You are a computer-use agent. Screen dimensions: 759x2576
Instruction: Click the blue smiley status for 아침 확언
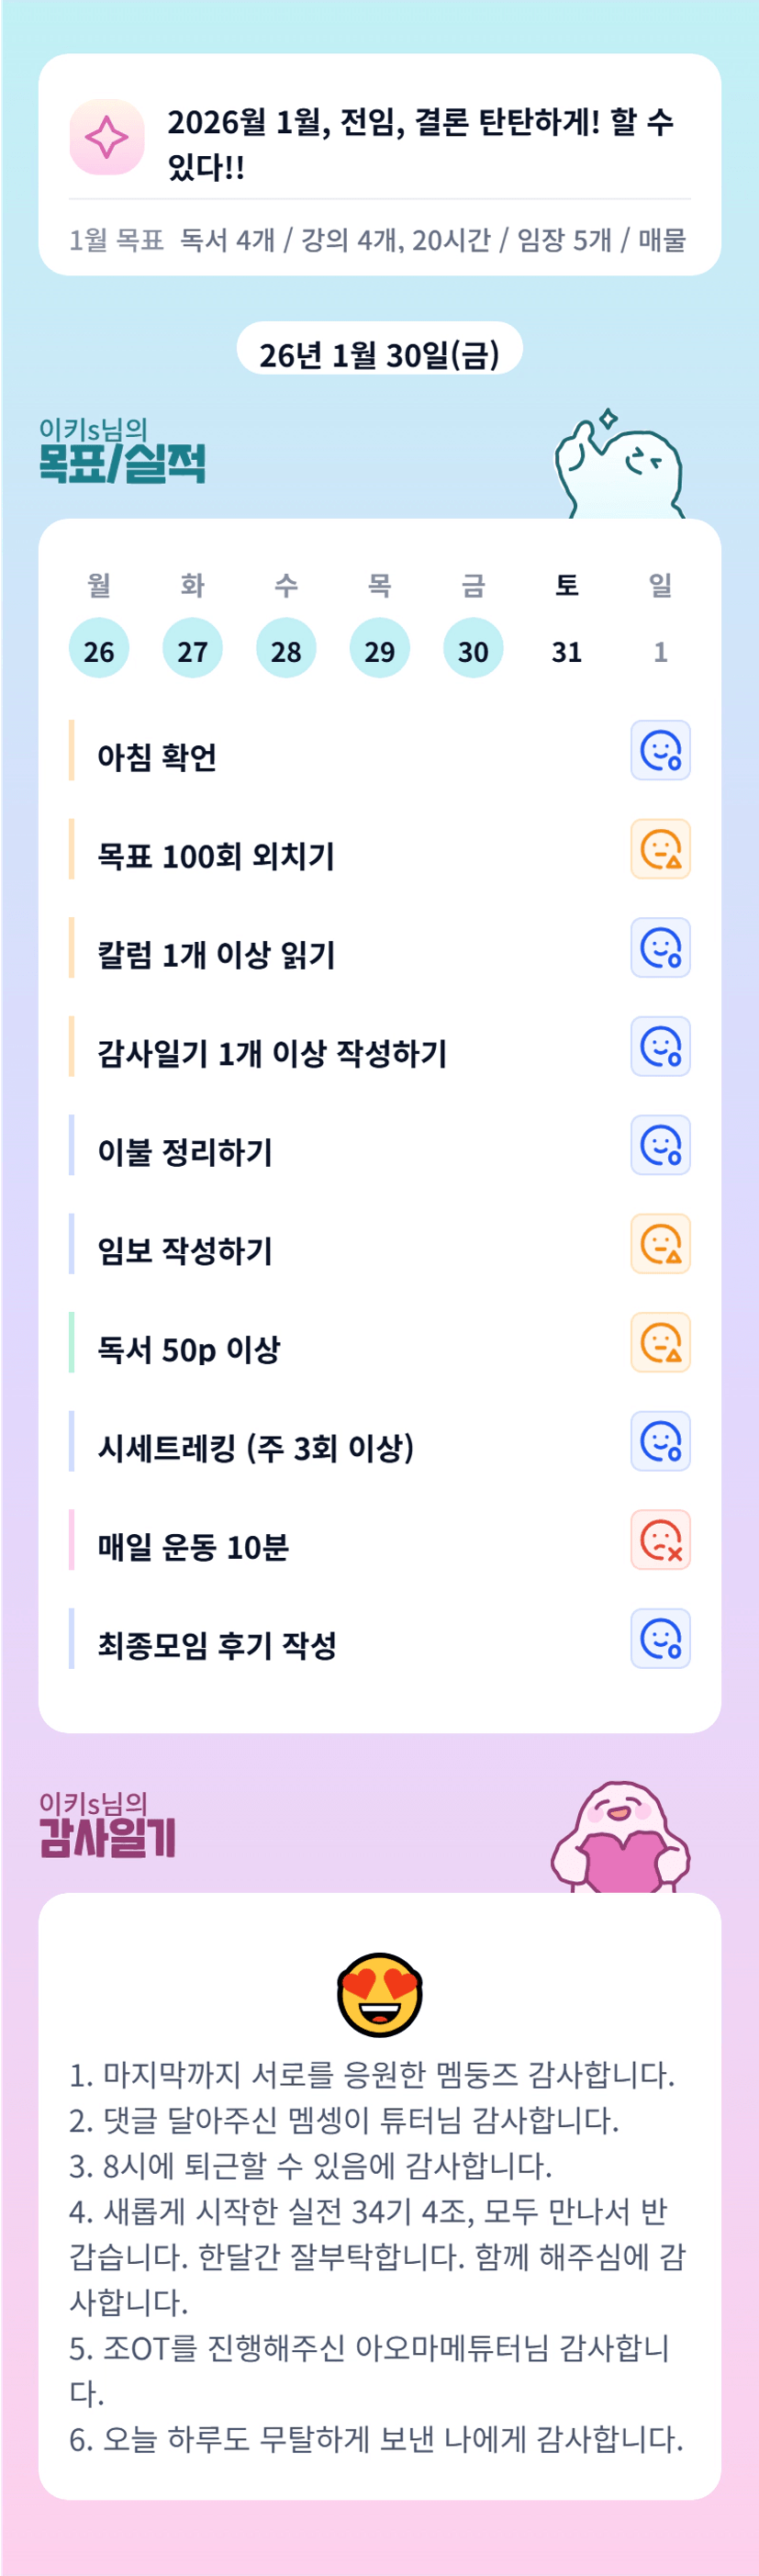tap(660, 750)
